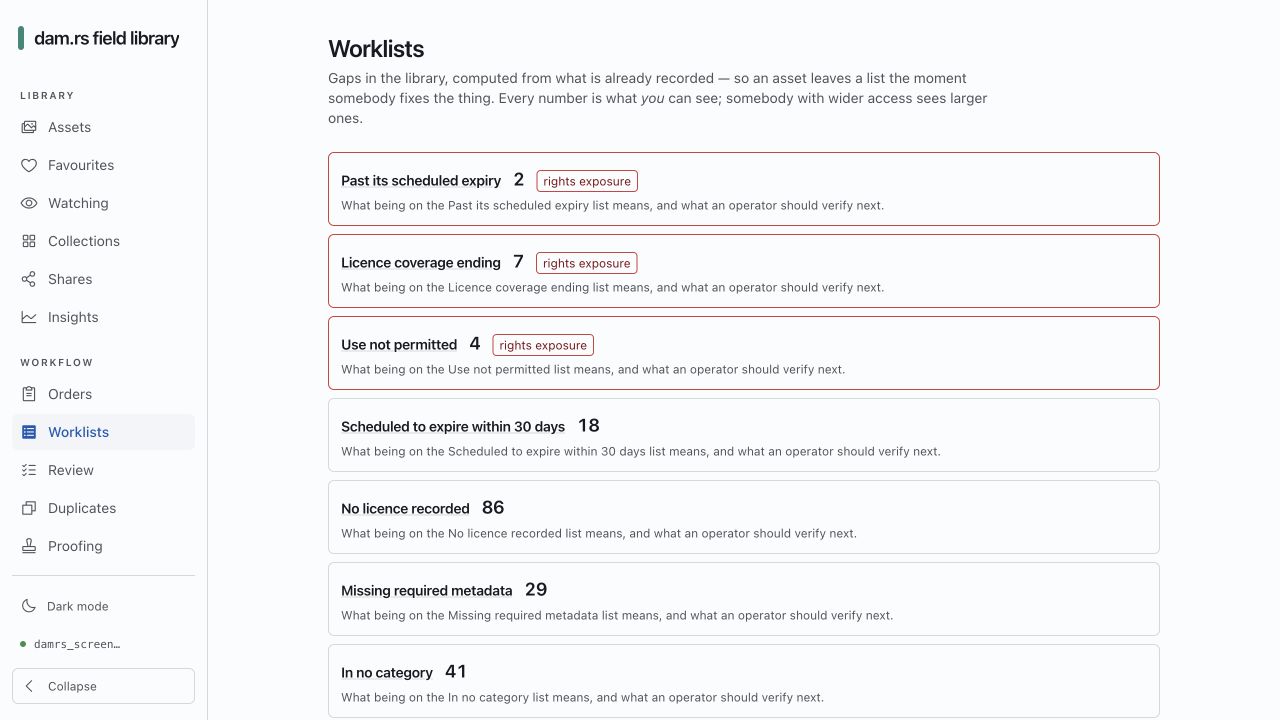The height and width of the screenshot is (720, 1280).
Task: Click the Shares network icon
Action: (29, 279)
